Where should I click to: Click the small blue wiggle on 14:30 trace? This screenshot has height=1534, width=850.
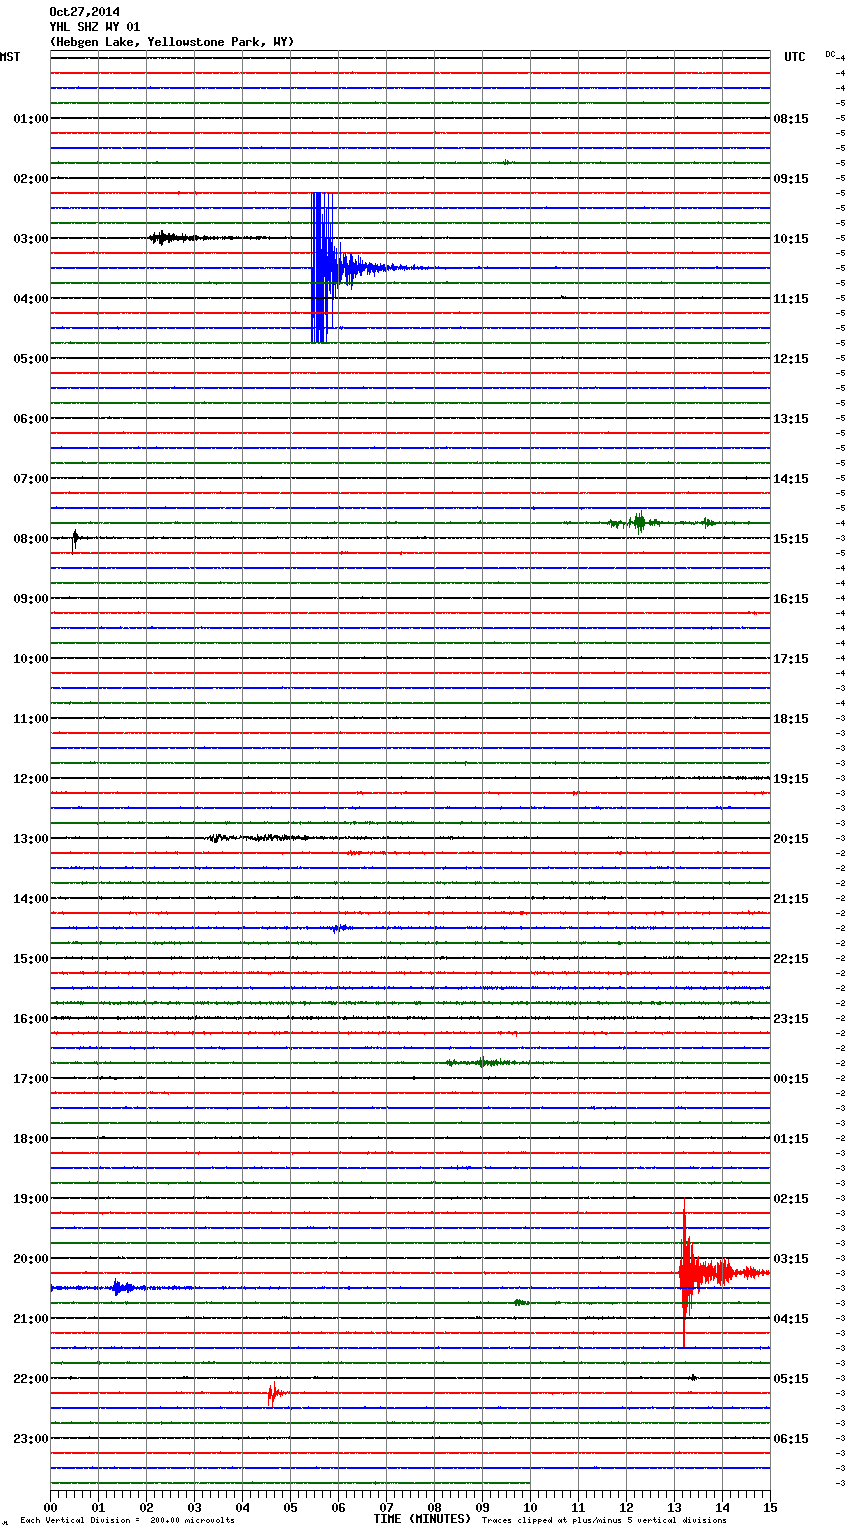point(340,928)
